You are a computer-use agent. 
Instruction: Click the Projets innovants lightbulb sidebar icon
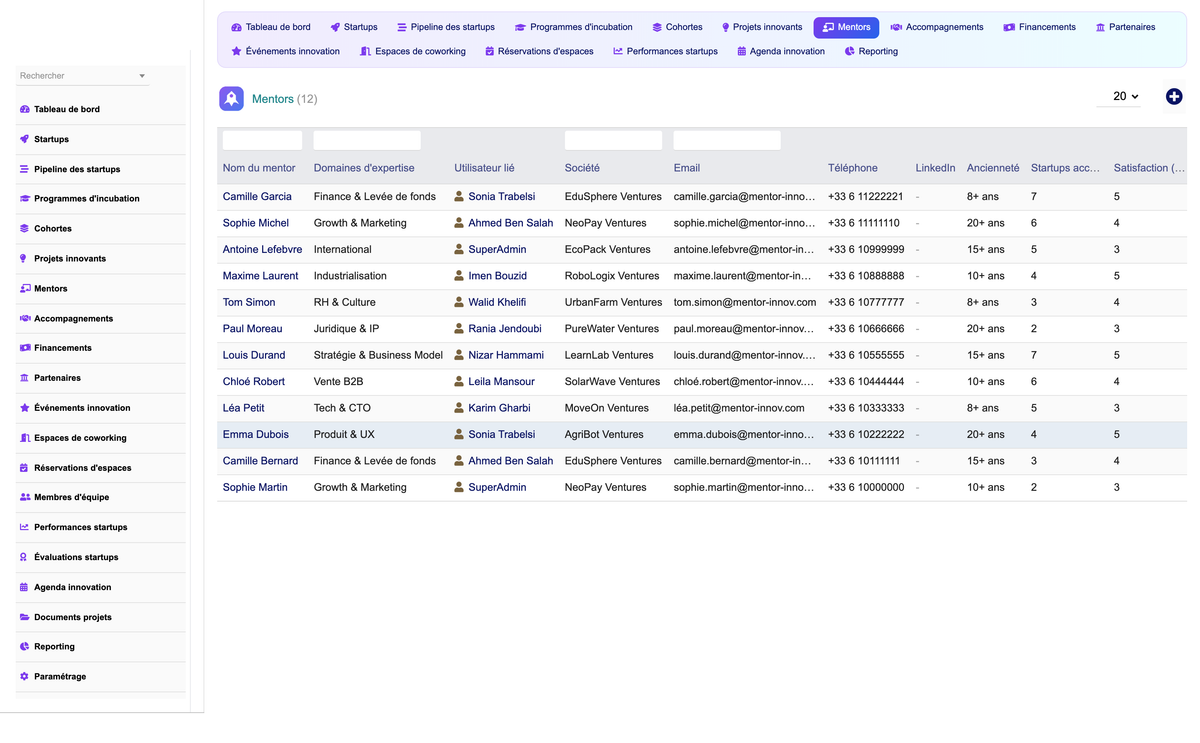(25, 258)
